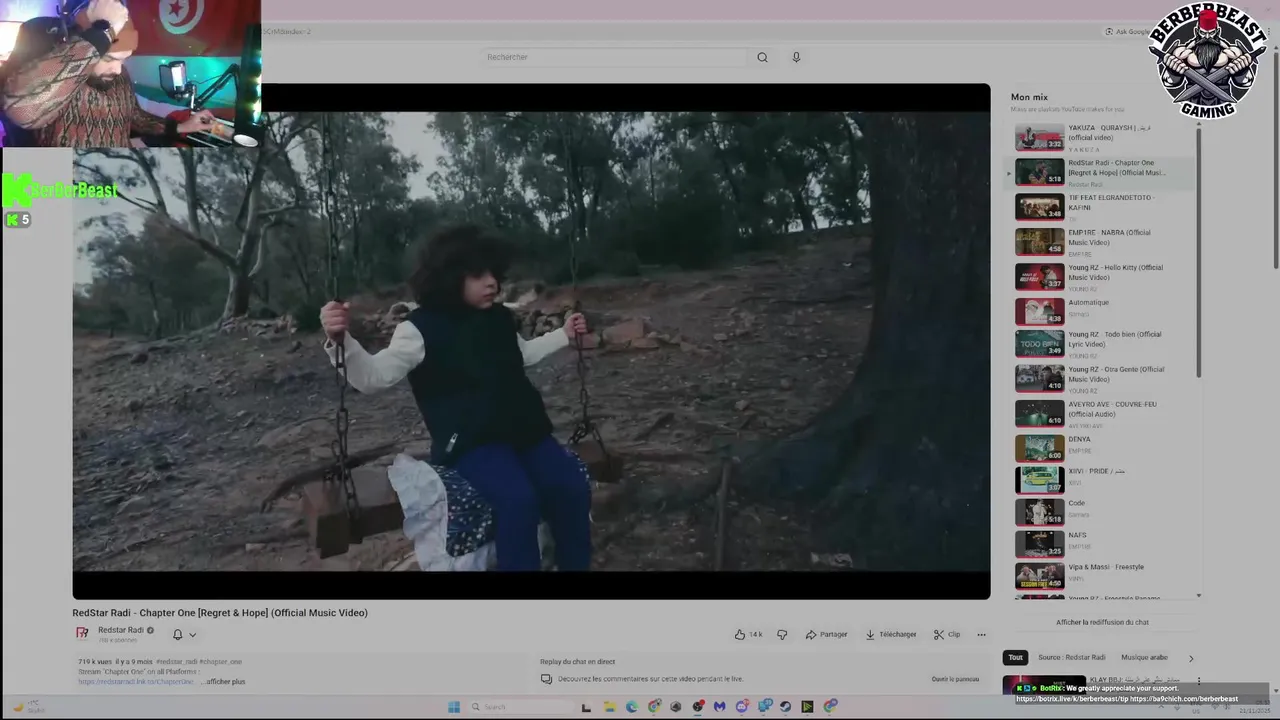Open the notification bell dropdown for Redstar Radi
The width and height of the screenshot is (1280, 720).
pyautogui.click(x=184, y=634)
